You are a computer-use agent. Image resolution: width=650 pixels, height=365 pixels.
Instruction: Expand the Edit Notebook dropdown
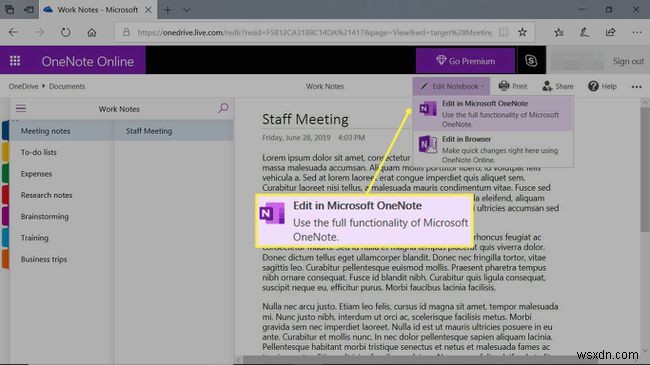click(x=451, y=86)
